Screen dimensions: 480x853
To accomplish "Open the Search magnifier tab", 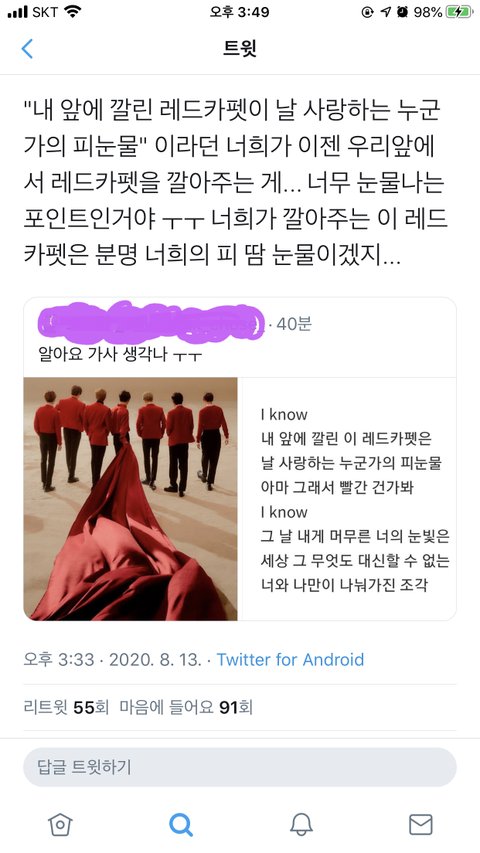I will (x=180, y=824).
